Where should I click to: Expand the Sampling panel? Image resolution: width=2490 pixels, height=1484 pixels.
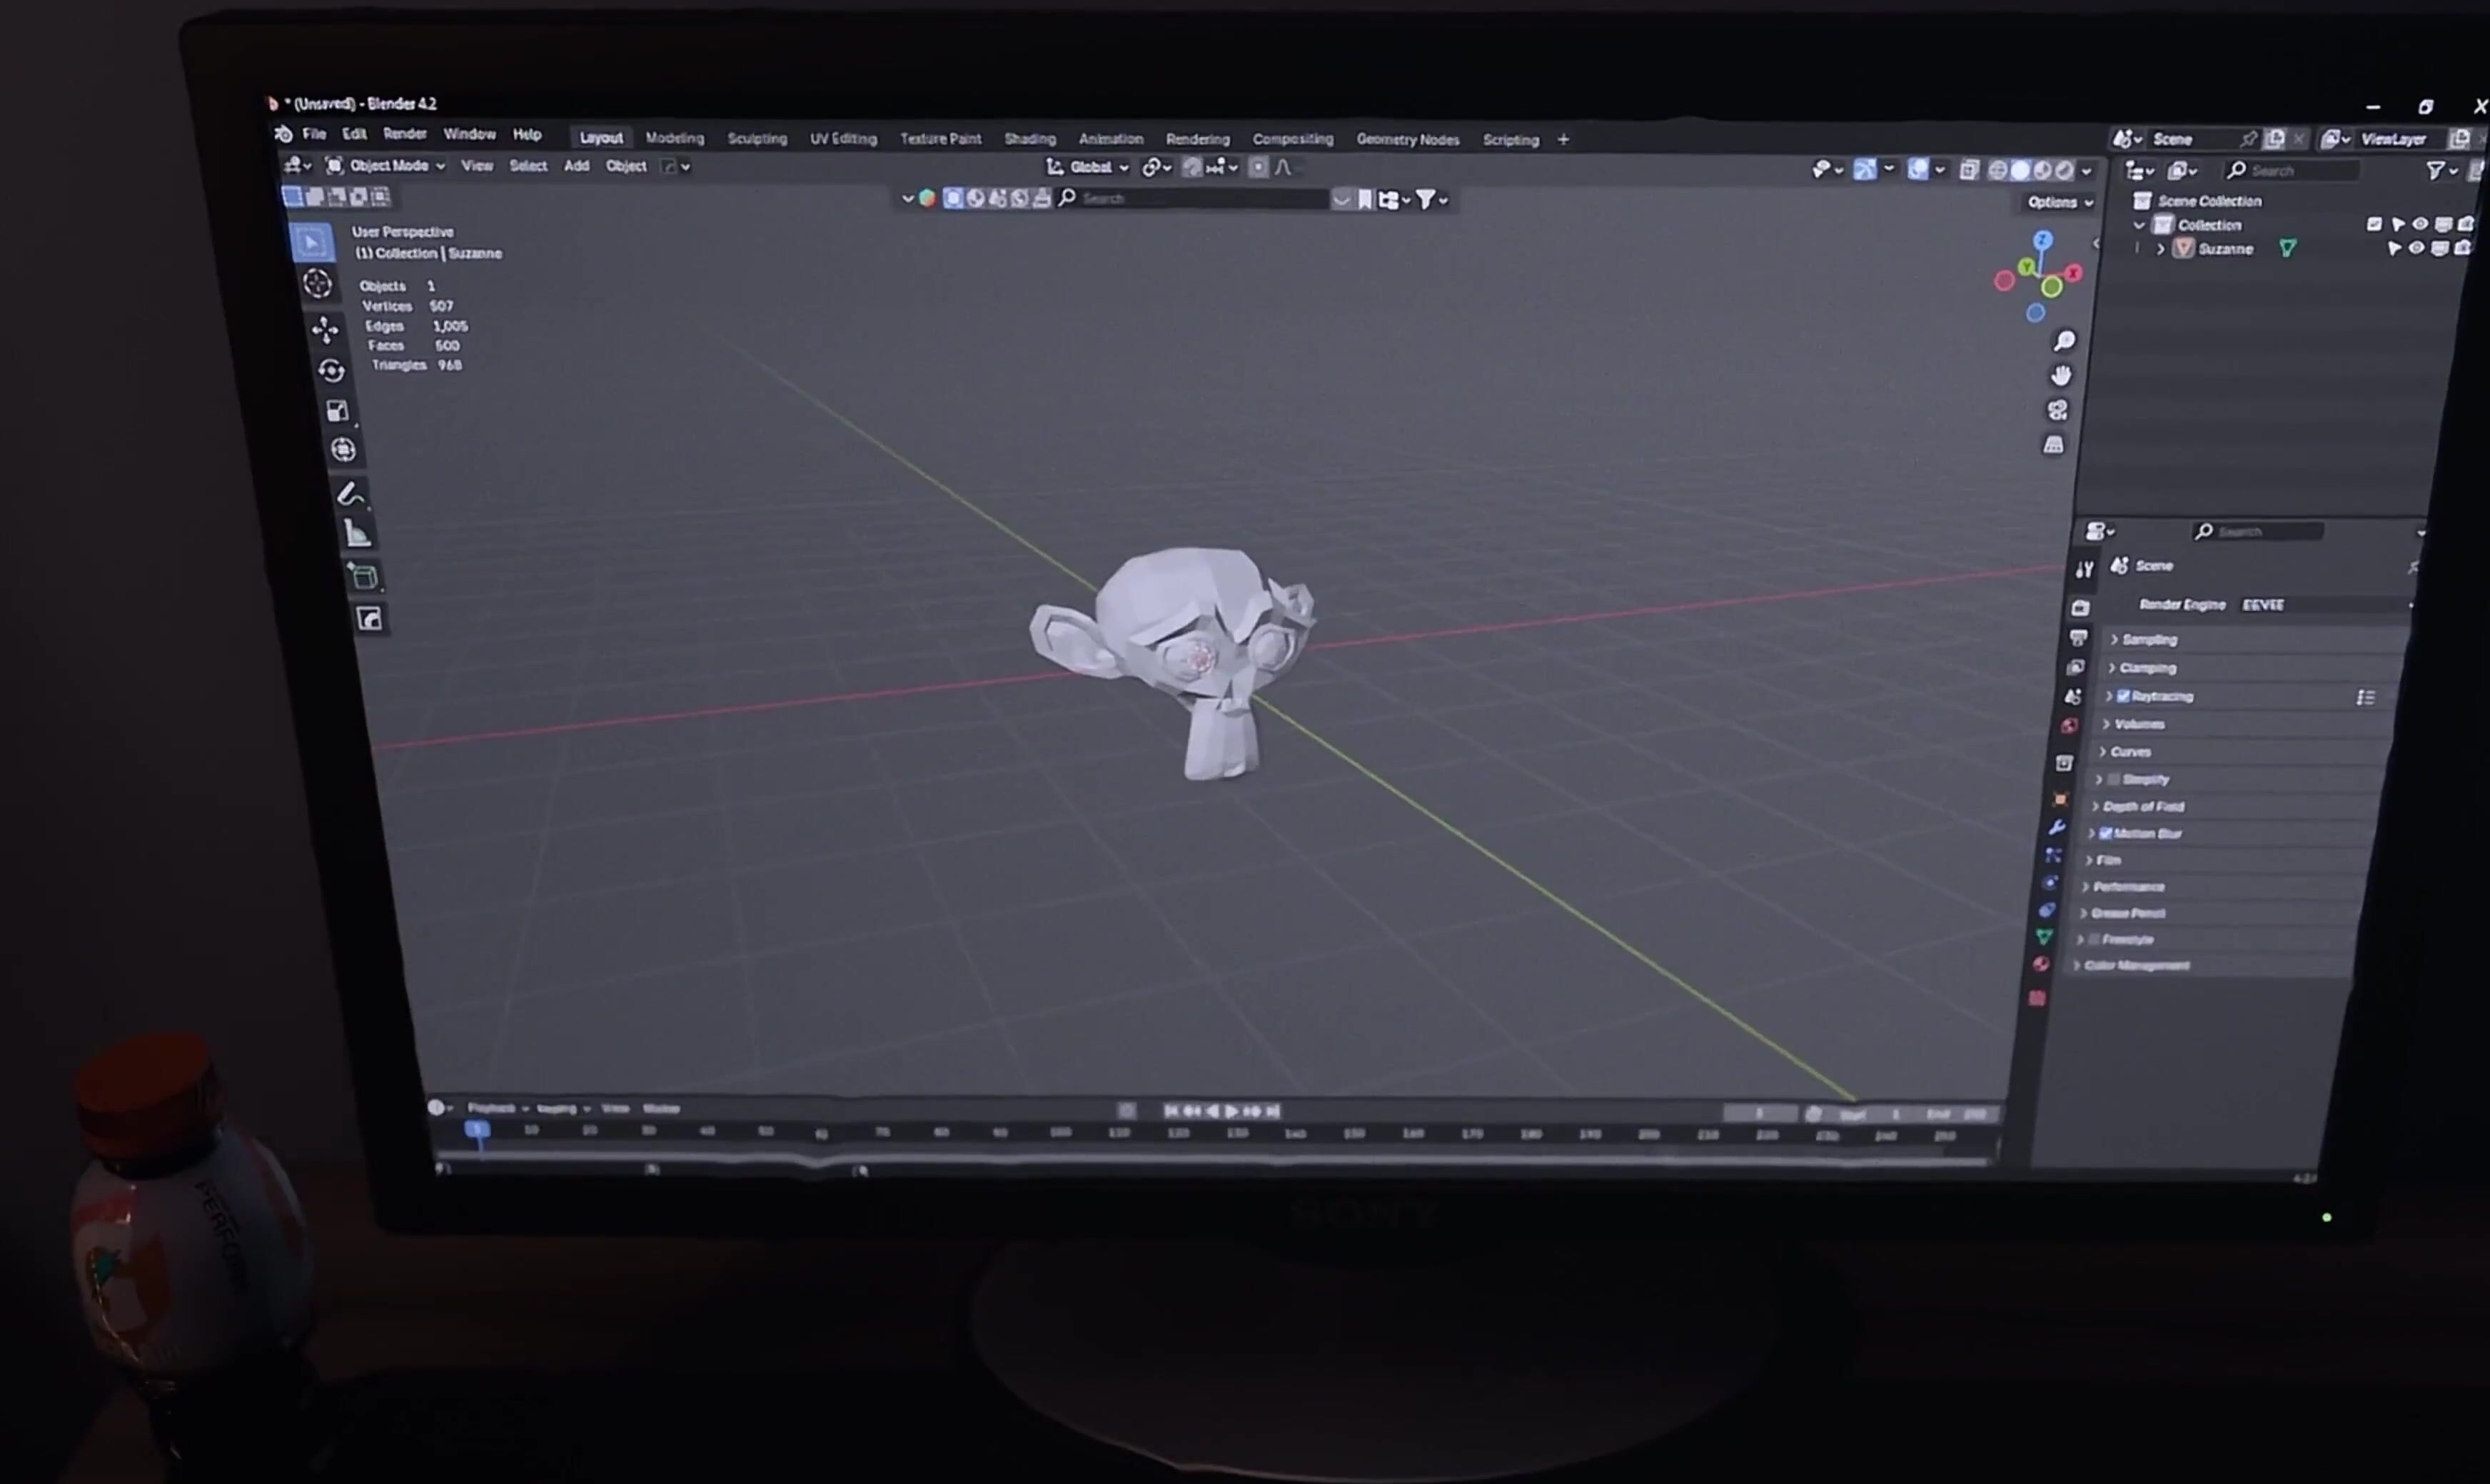[2149, 639]
